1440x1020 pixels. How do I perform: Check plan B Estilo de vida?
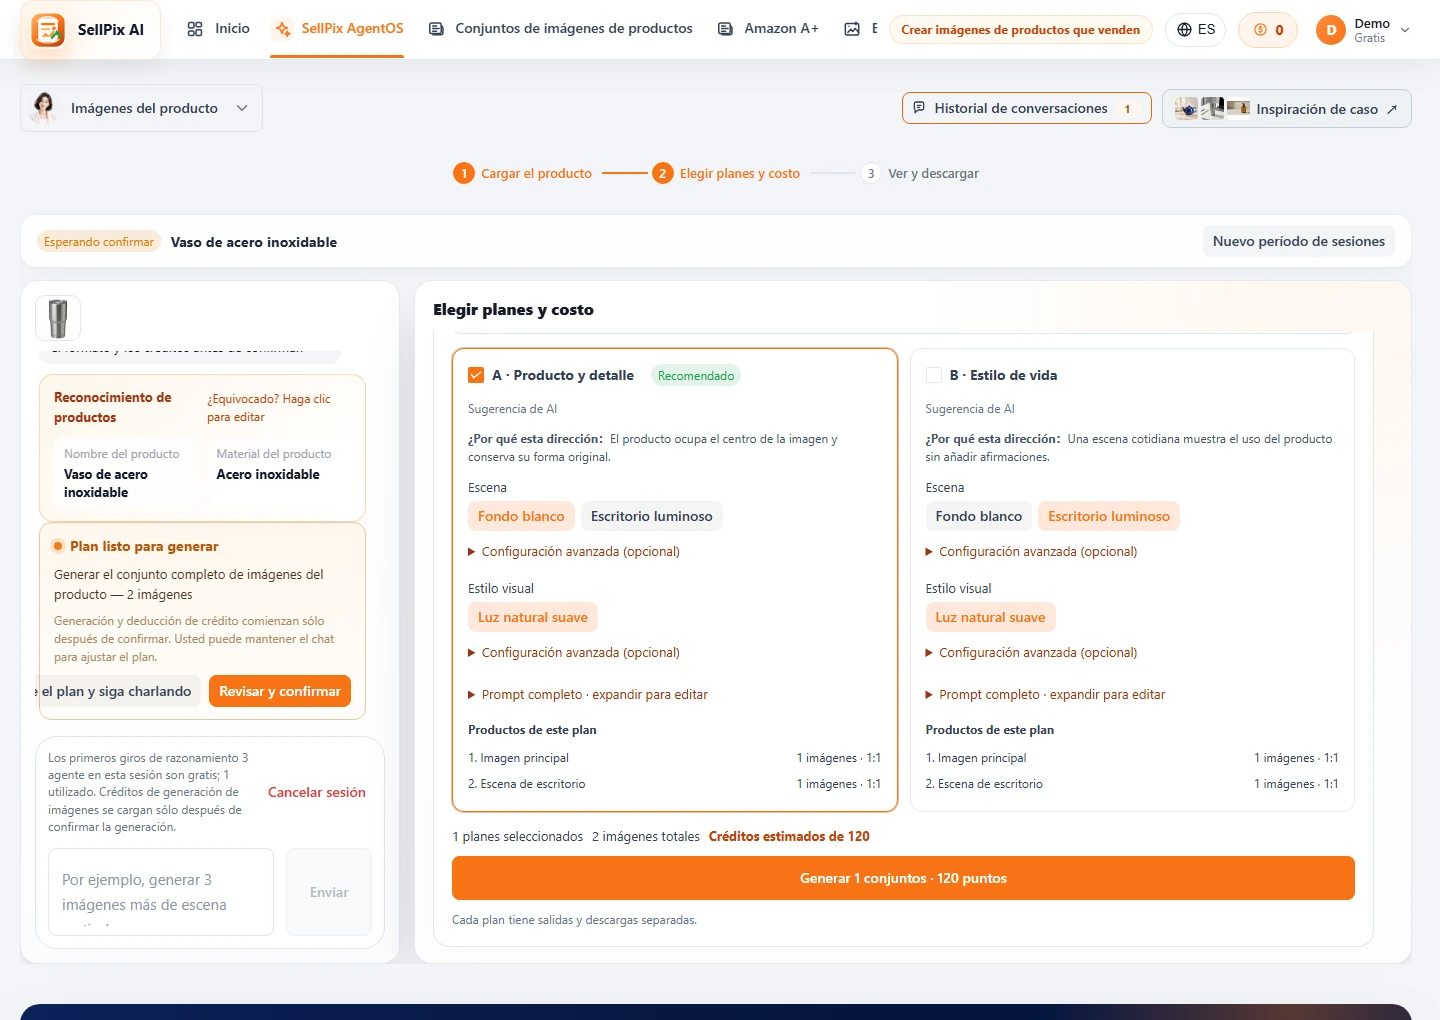pos(934,375)
